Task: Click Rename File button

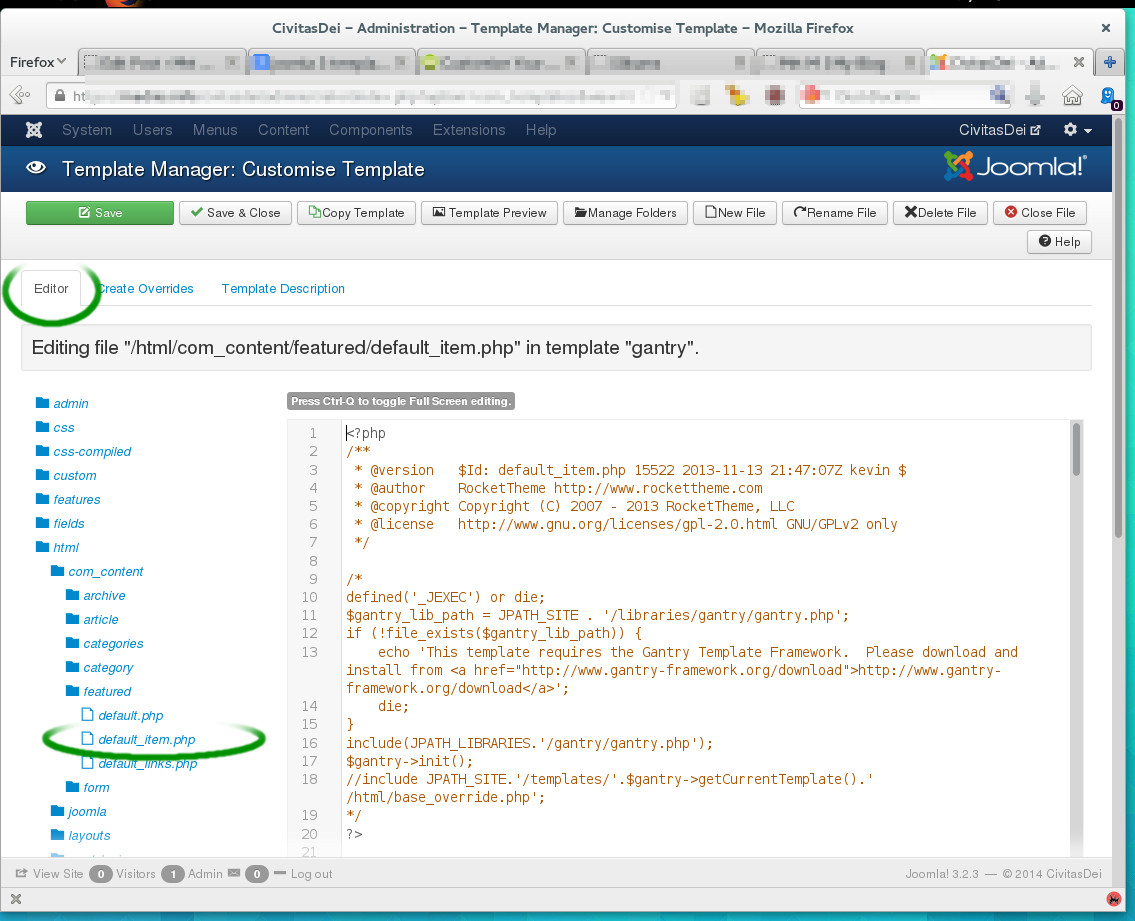Action: pos(835,213)
